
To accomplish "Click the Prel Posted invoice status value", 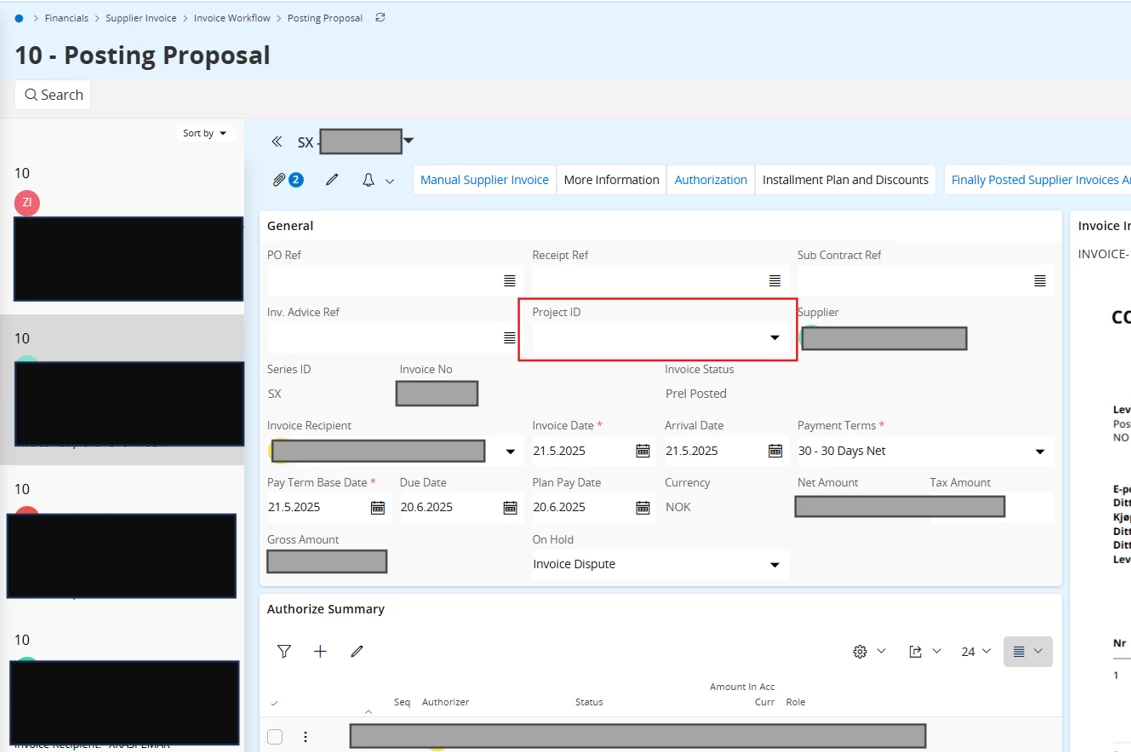I will click(x=695, y=394).
